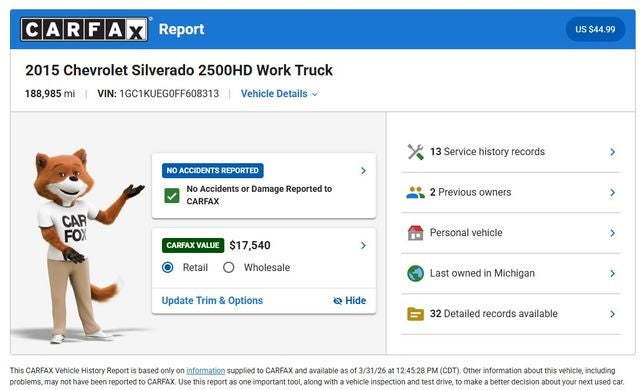640x390 pixels.
Task: Expand Service history records chevron
Action: coord(612,152)
